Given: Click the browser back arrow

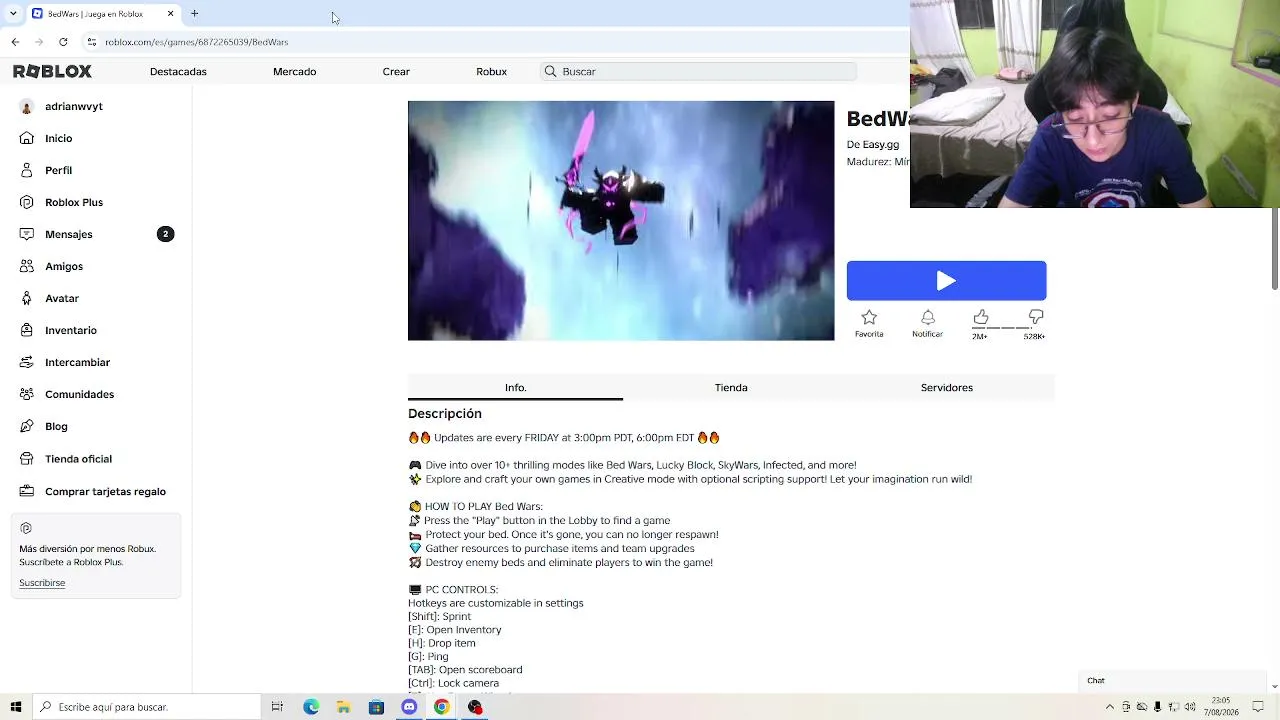Looking at the screenshot, I should (x=15, y=42).
